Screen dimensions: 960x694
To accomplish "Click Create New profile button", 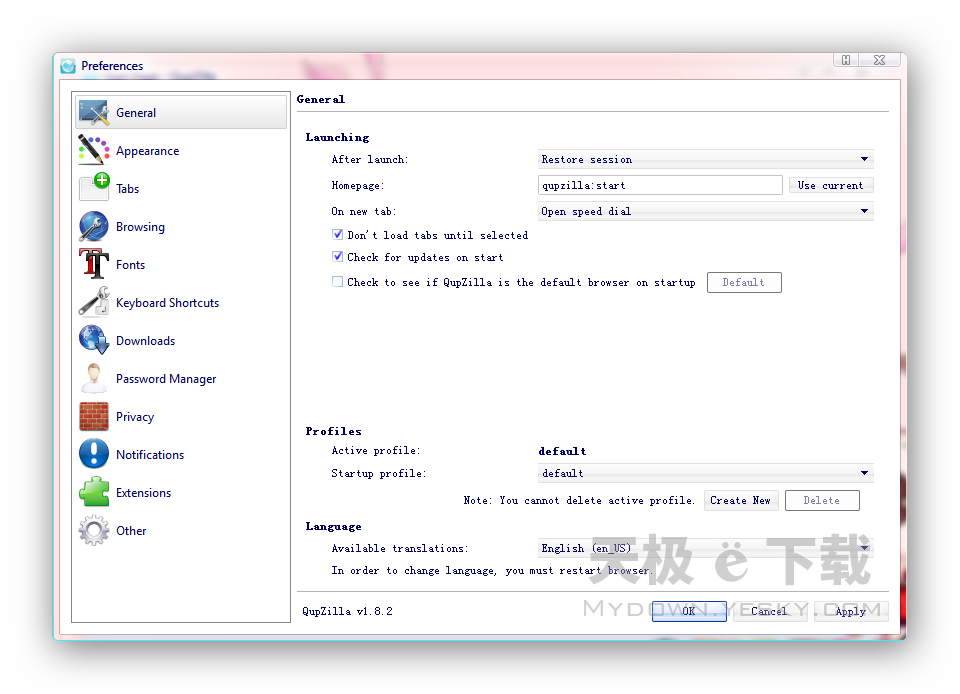I will (x=741, y=500).
